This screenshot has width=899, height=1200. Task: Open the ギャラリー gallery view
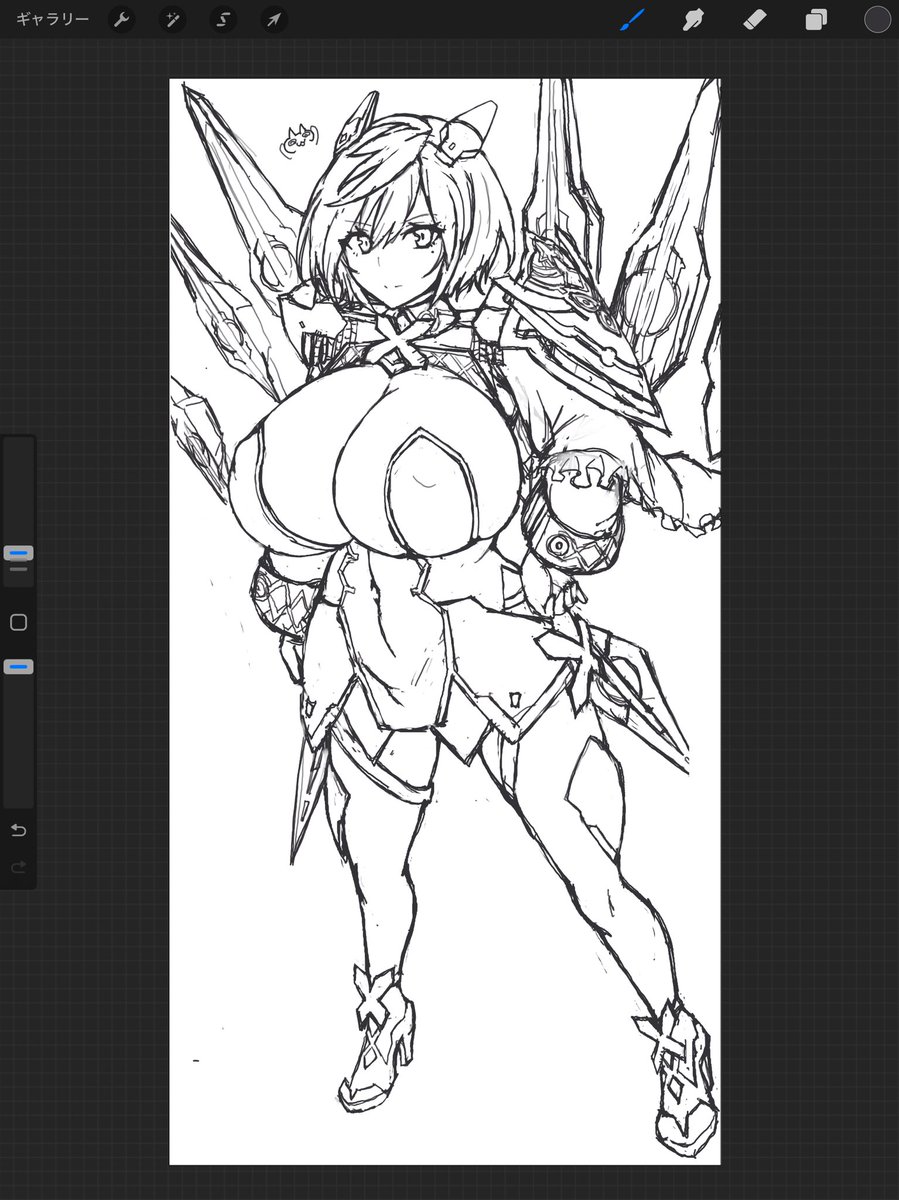[x=52, y=19]
